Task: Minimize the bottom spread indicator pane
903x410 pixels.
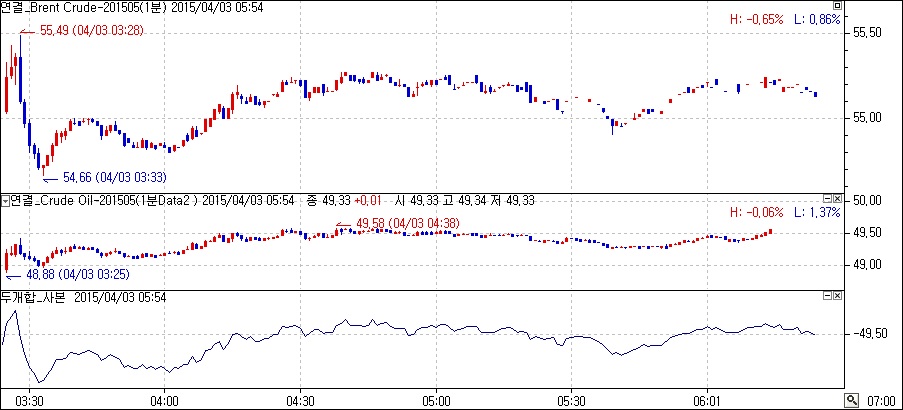Action: (827, 297)
